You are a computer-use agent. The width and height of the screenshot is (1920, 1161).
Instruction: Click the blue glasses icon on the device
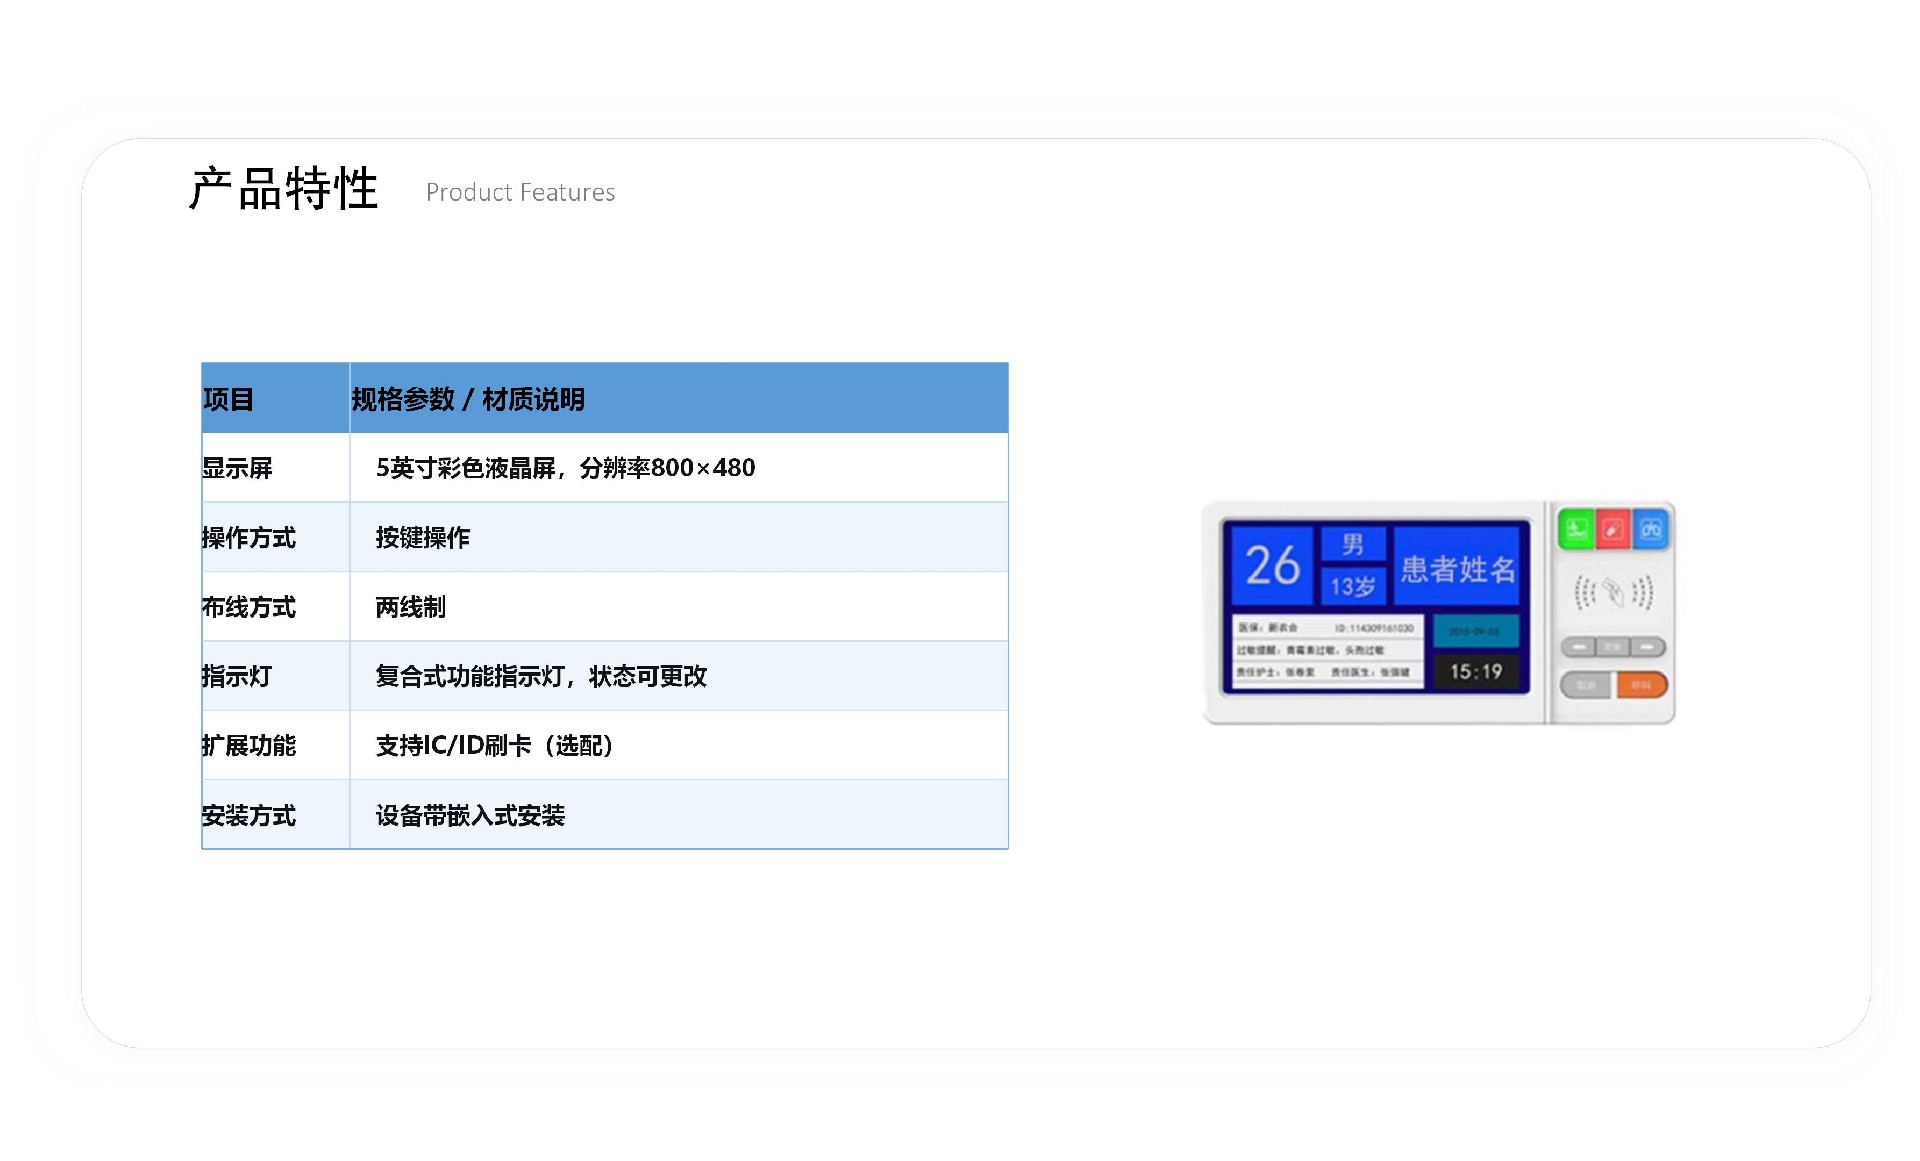coord(1650,529)
